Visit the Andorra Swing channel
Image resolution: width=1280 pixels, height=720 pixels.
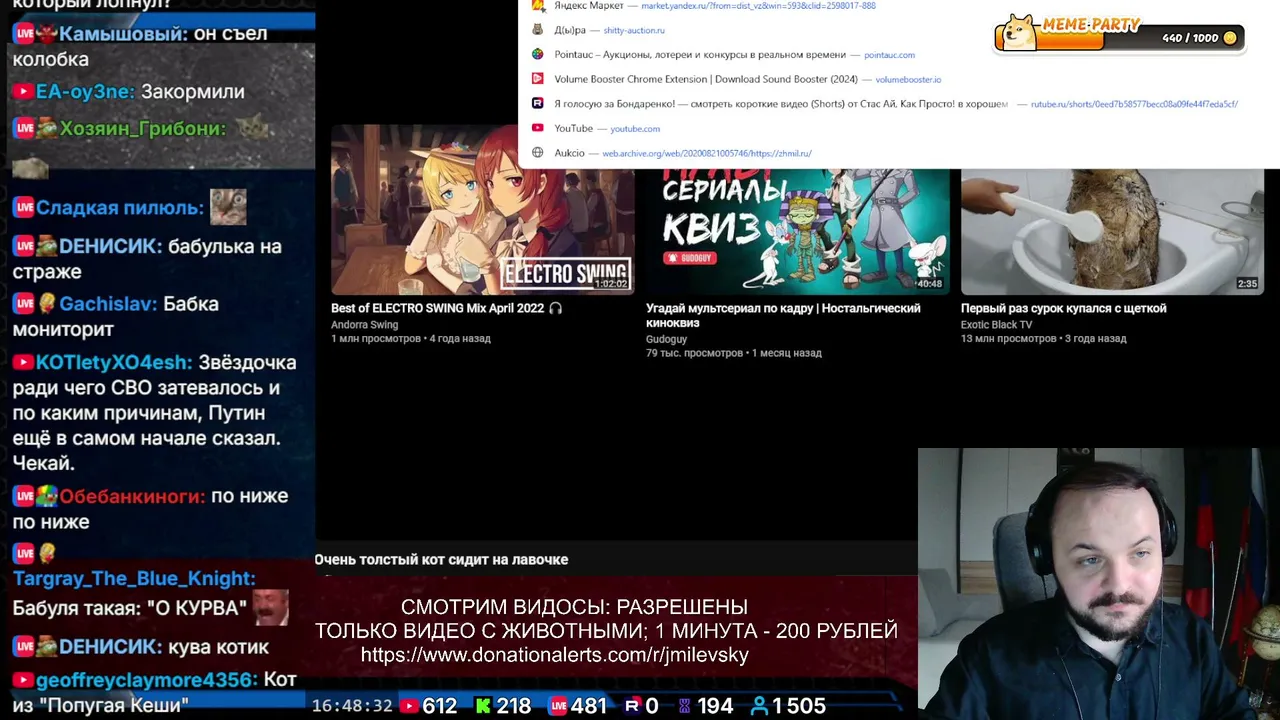coord(364,325)
